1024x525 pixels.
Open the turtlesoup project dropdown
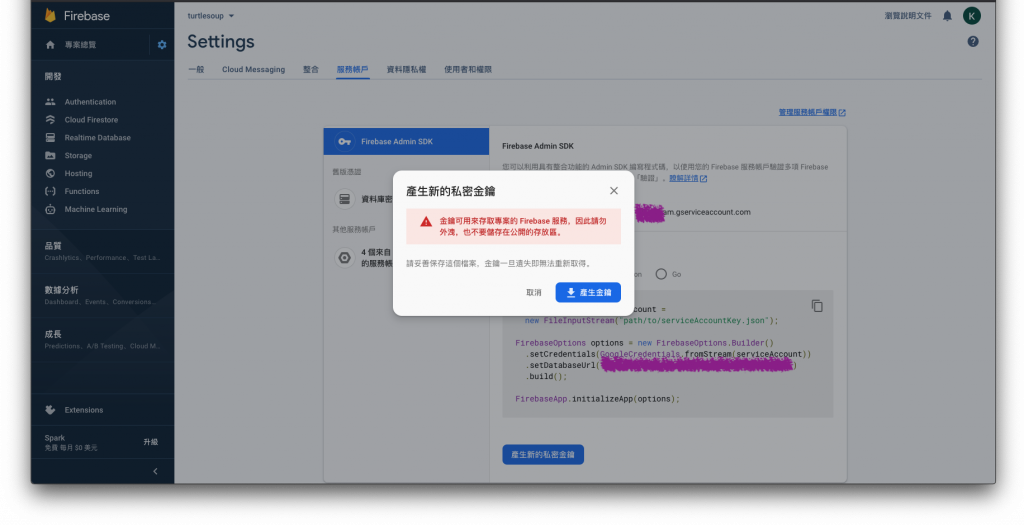210,16
